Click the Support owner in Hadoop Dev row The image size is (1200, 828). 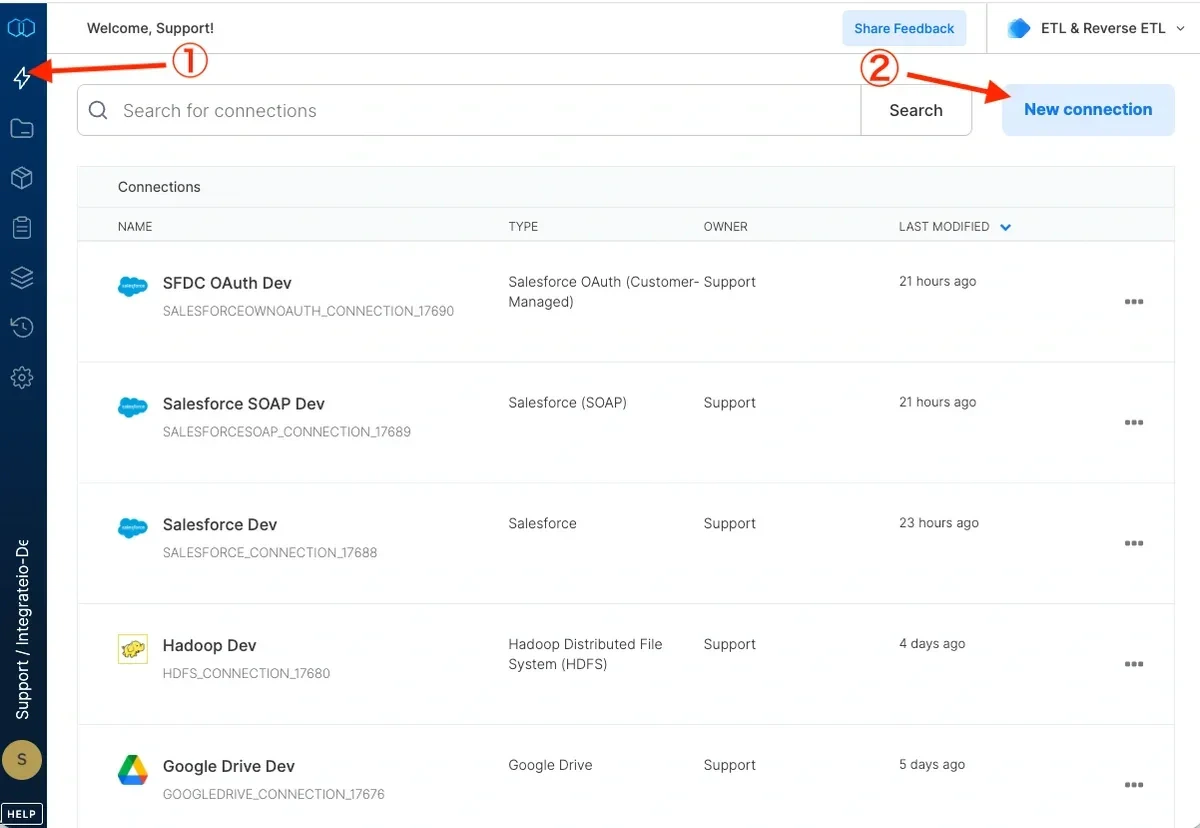729,645
